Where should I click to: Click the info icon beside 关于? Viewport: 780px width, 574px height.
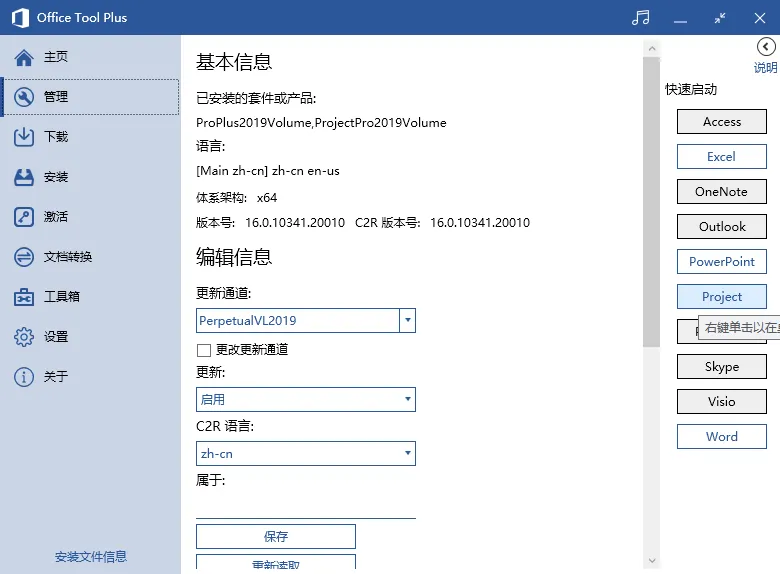coord(24,377)
